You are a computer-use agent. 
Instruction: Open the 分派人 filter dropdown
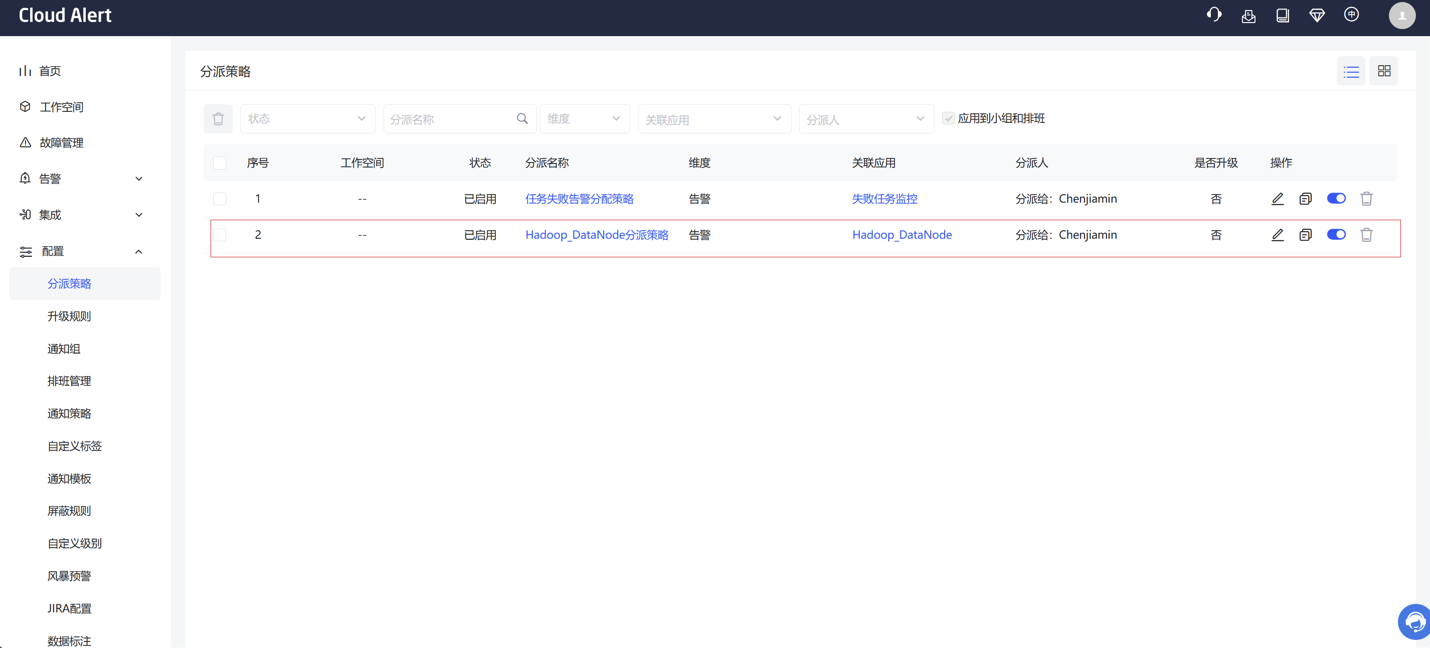(x=866, y=119)
